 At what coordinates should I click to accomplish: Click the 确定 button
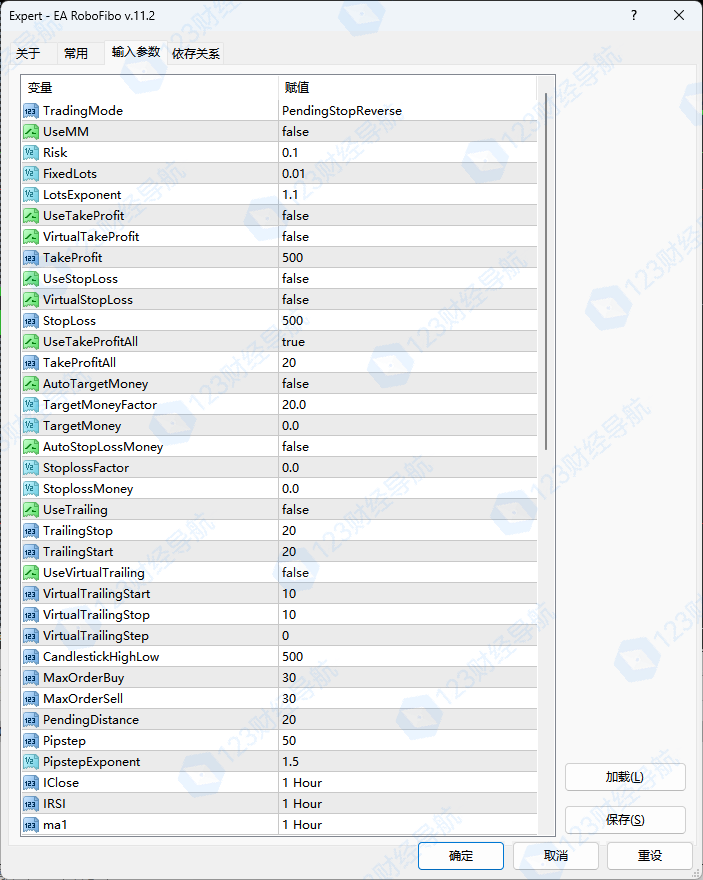[461, 856]
